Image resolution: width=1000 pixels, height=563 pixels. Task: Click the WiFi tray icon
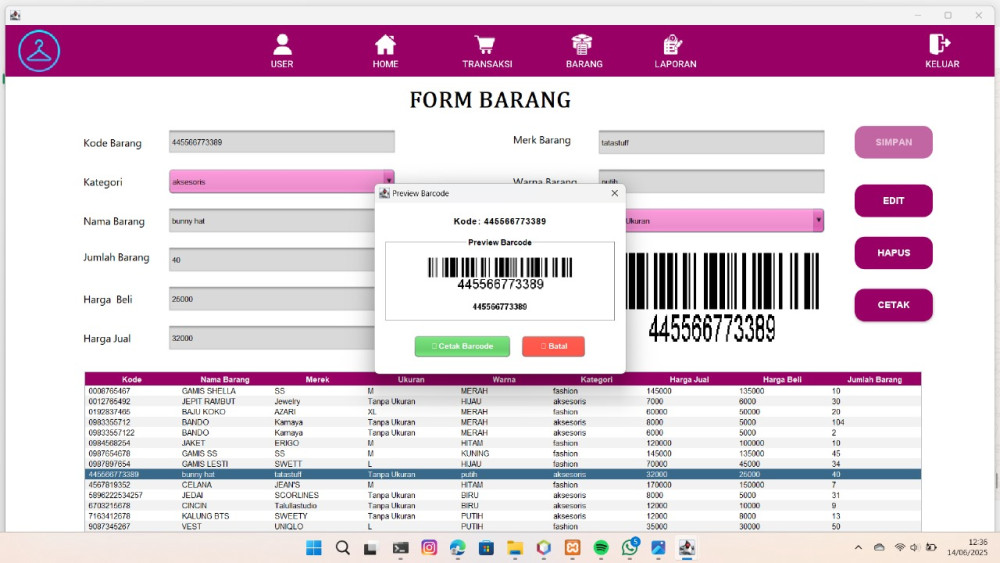point(899,547)
